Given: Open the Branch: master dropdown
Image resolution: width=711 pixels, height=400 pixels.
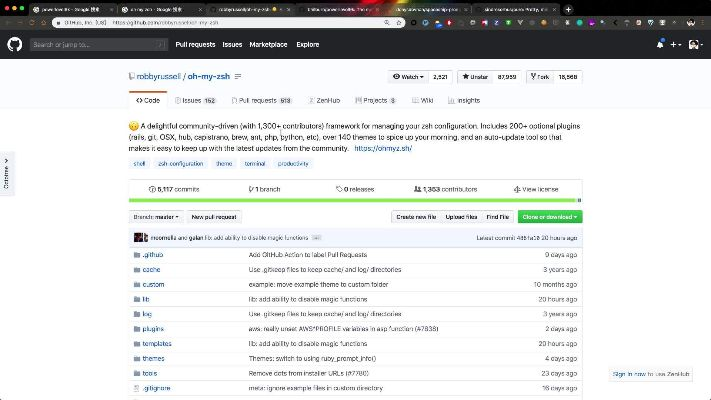Looking at the screenshot, I should click(156, 216).
